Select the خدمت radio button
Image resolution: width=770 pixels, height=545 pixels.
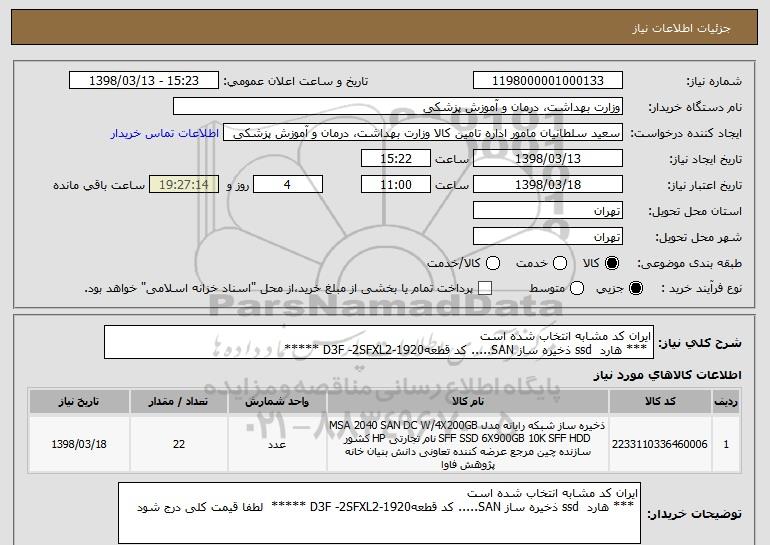click(560, 263)
